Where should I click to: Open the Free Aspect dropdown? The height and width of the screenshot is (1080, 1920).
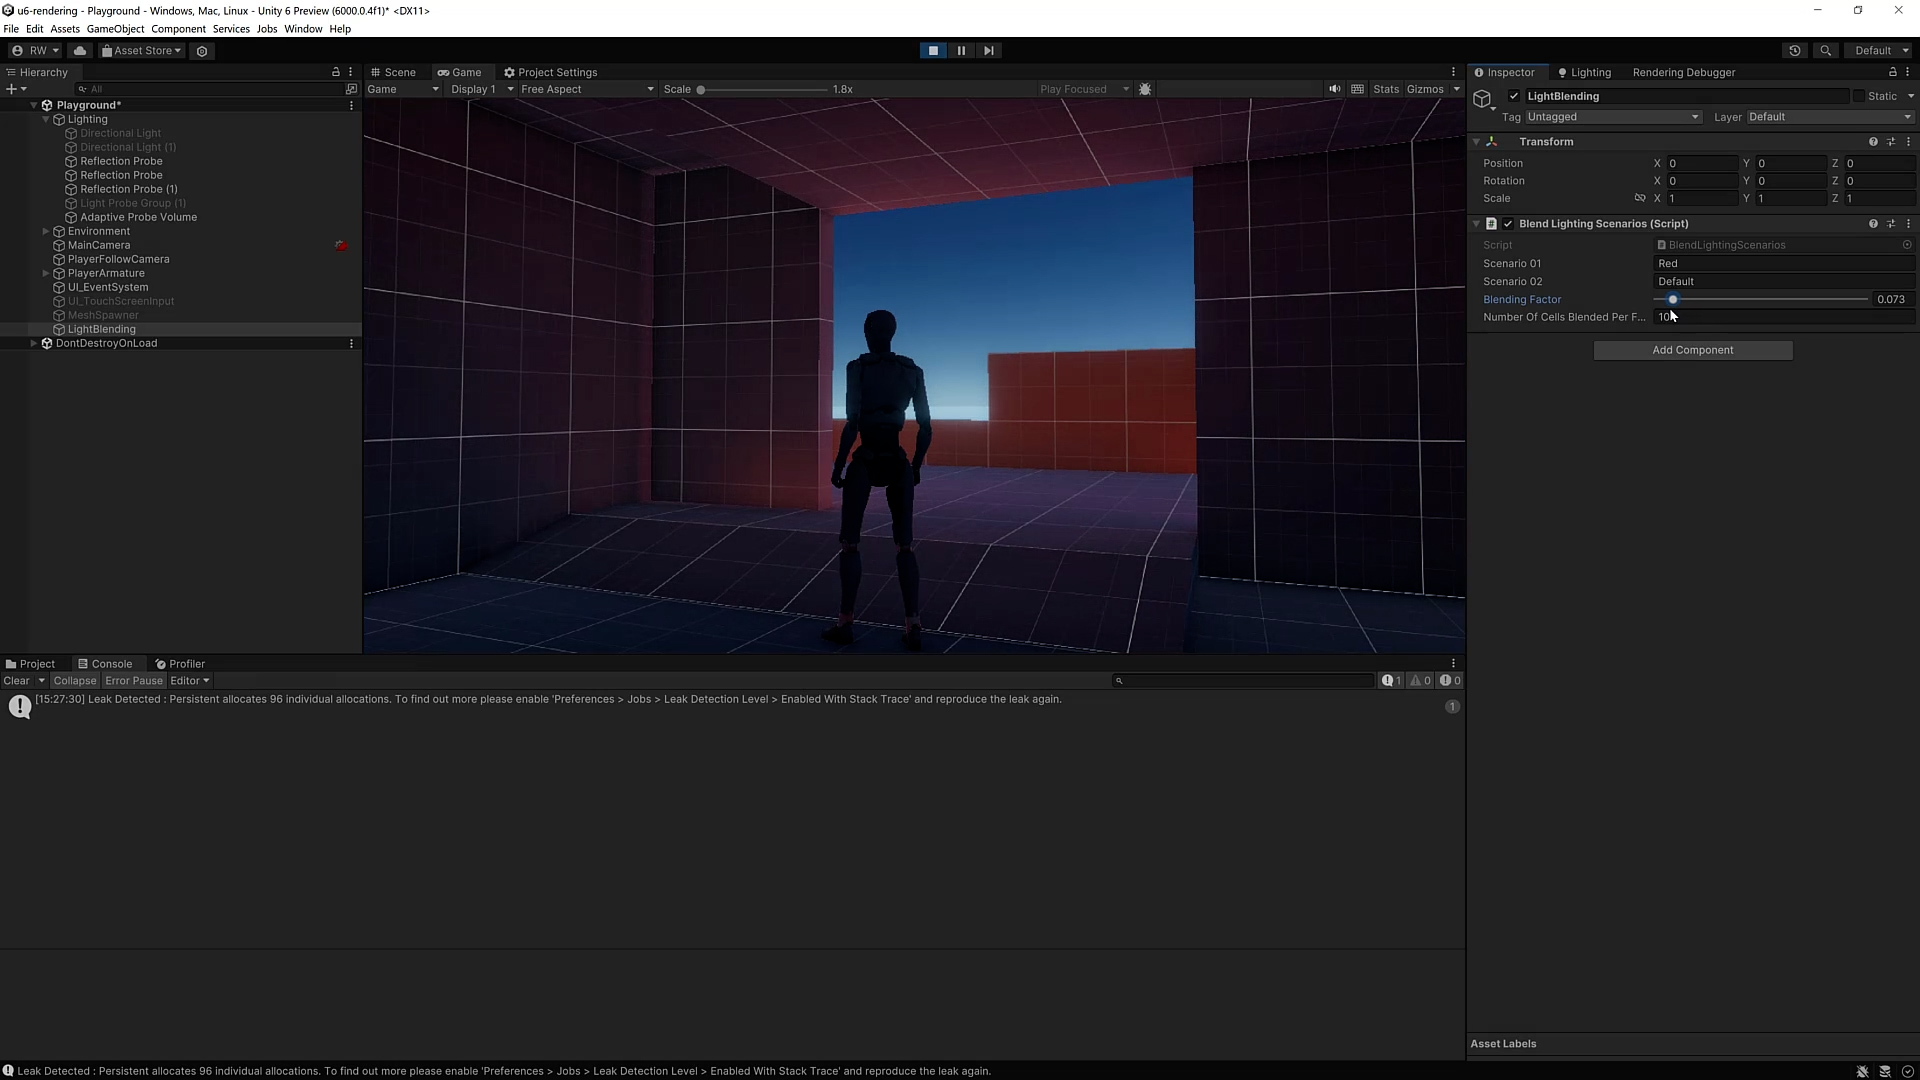pos(587,89)
